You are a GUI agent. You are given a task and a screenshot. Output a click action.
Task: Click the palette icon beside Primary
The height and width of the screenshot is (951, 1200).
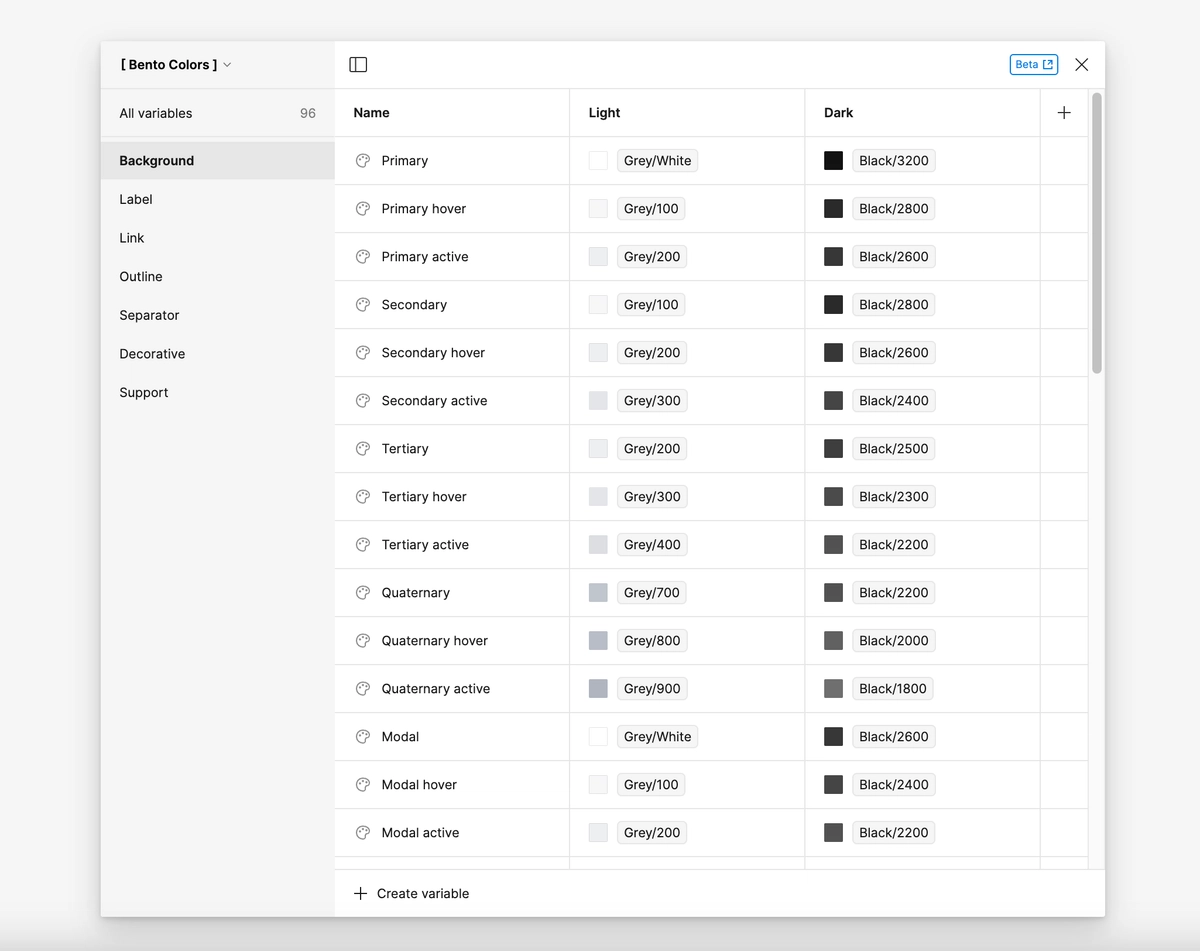pos(361,160)
